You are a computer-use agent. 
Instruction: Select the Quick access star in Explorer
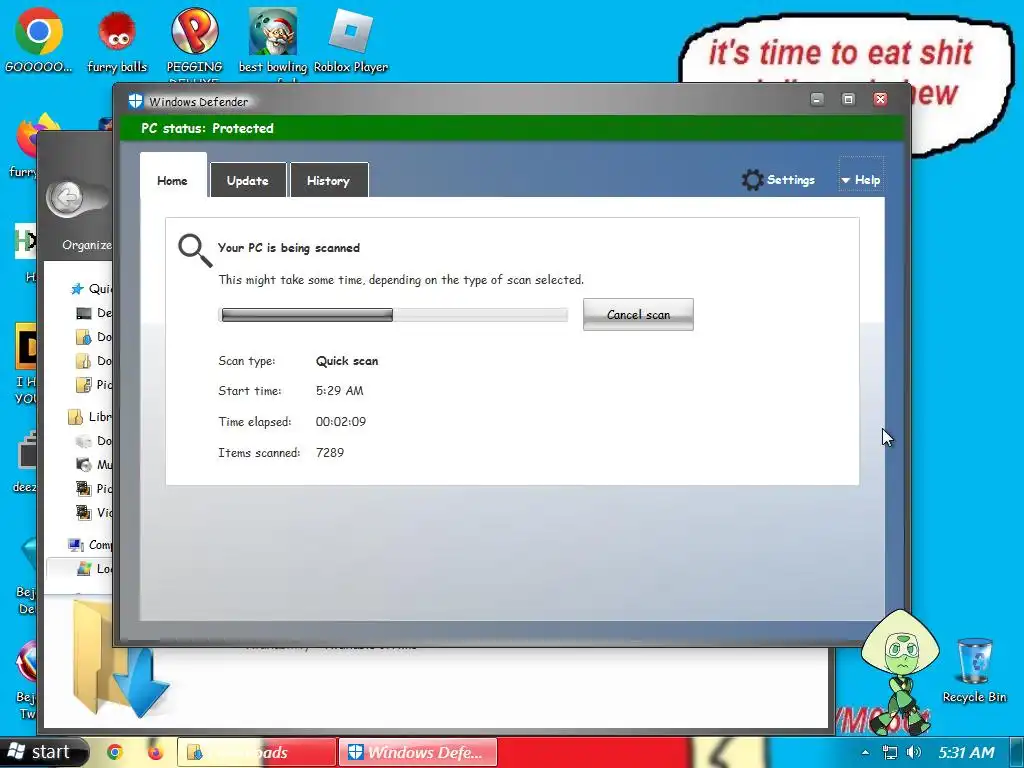(x=77, y=289)
